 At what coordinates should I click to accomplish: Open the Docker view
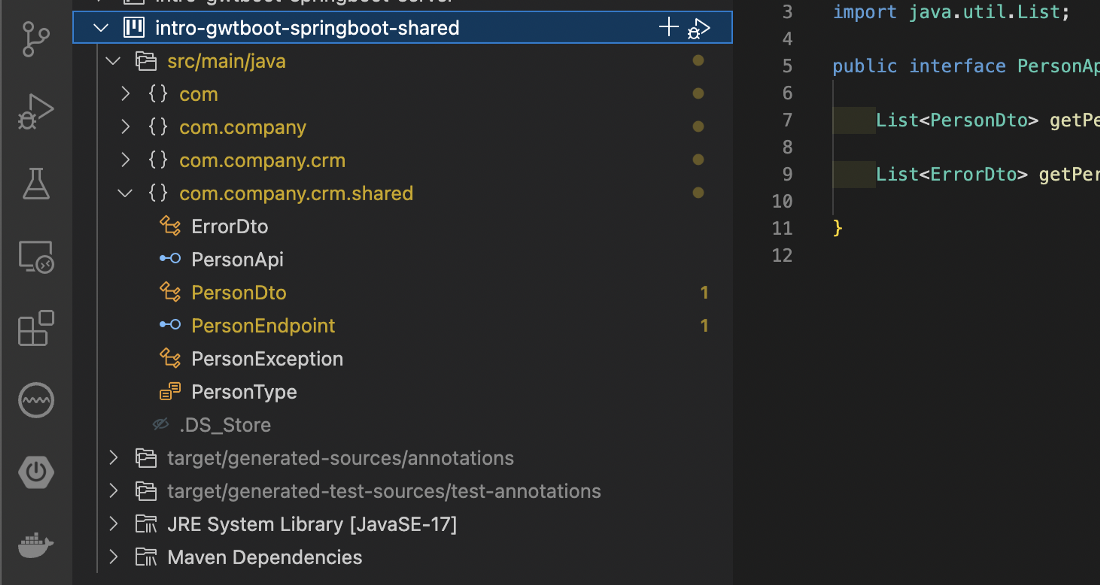click(x=36, y=545)
